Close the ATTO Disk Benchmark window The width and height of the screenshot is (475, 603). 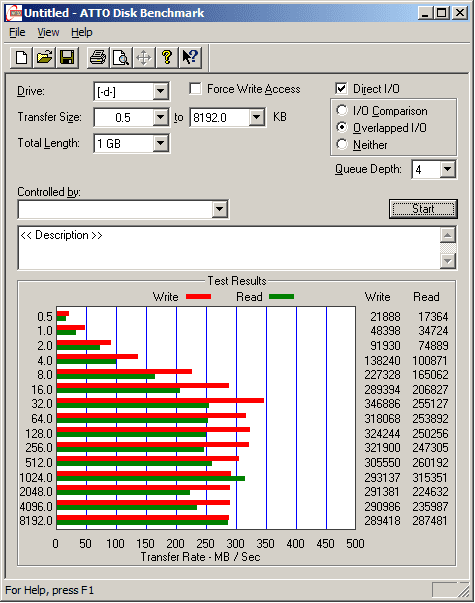[x=460, y=13]
